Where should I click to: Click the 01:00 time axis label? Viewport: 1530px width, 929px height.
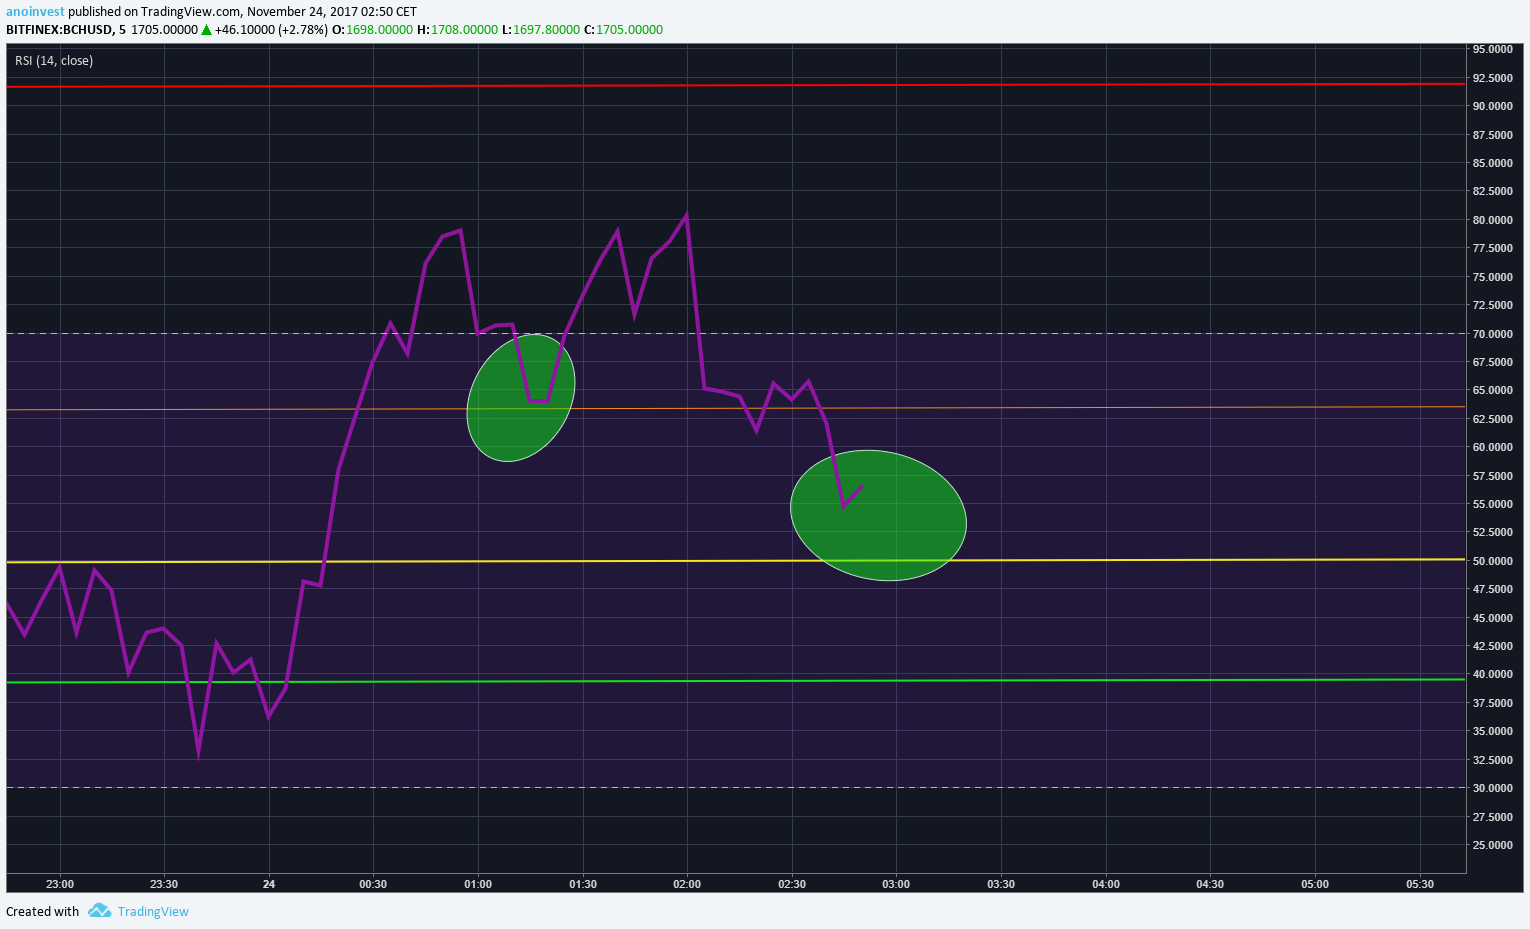coord(478,884)
